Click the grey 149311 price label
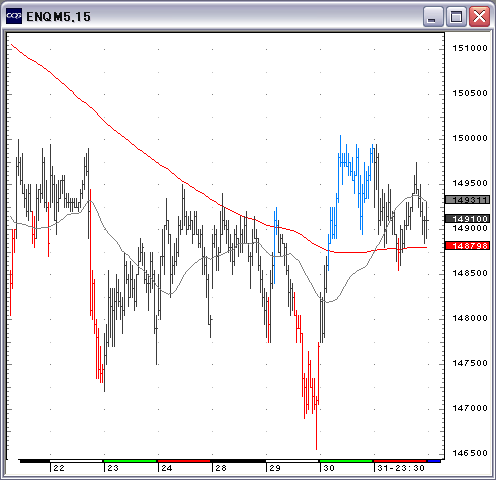 click(x=468, y=200)
